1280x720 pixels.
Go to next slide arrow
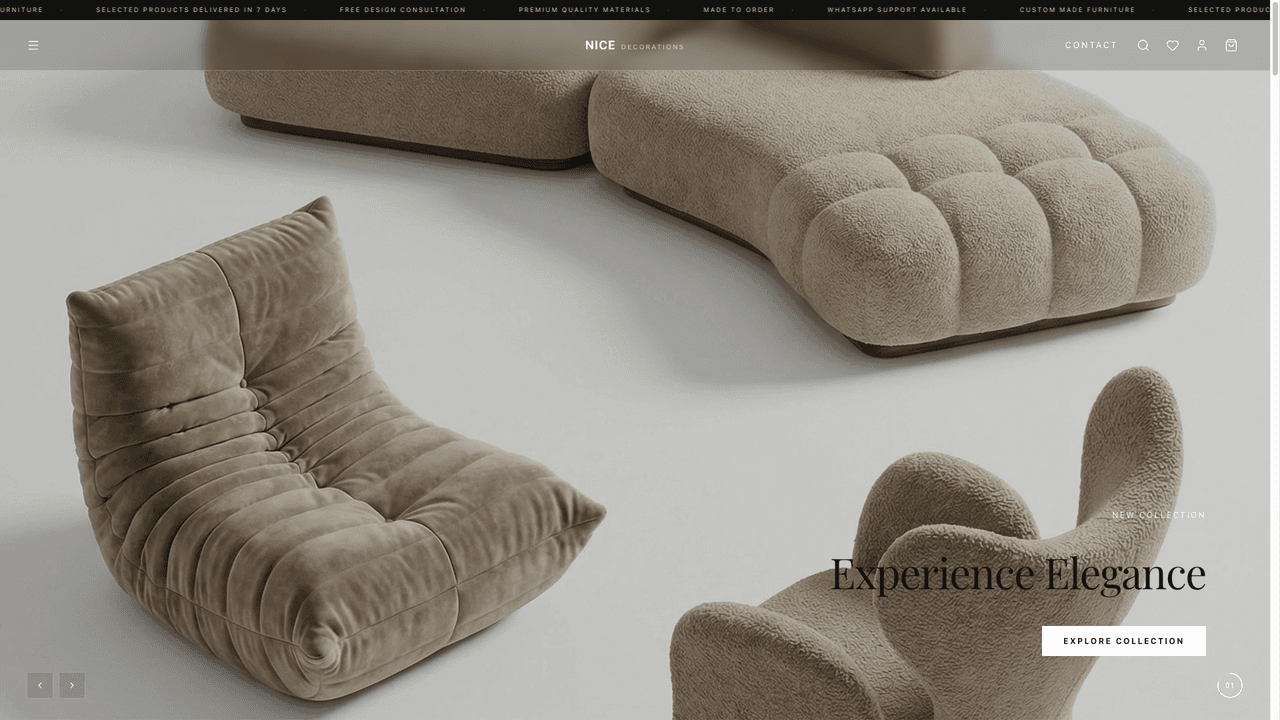[72, 685]
